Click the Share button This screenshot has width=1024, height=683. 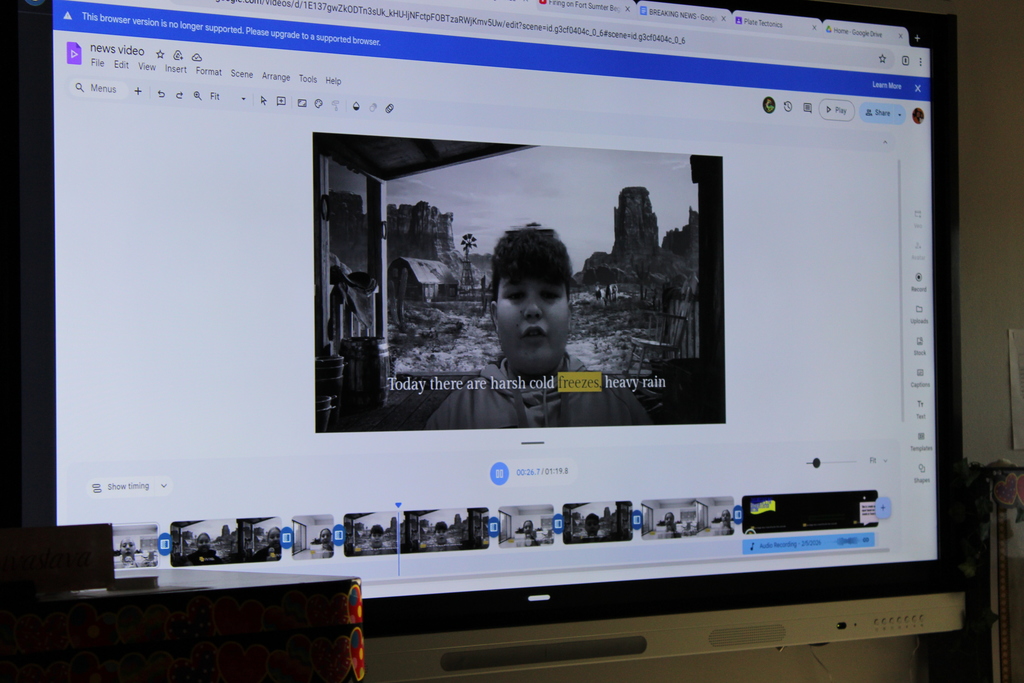tap(877, 113)
